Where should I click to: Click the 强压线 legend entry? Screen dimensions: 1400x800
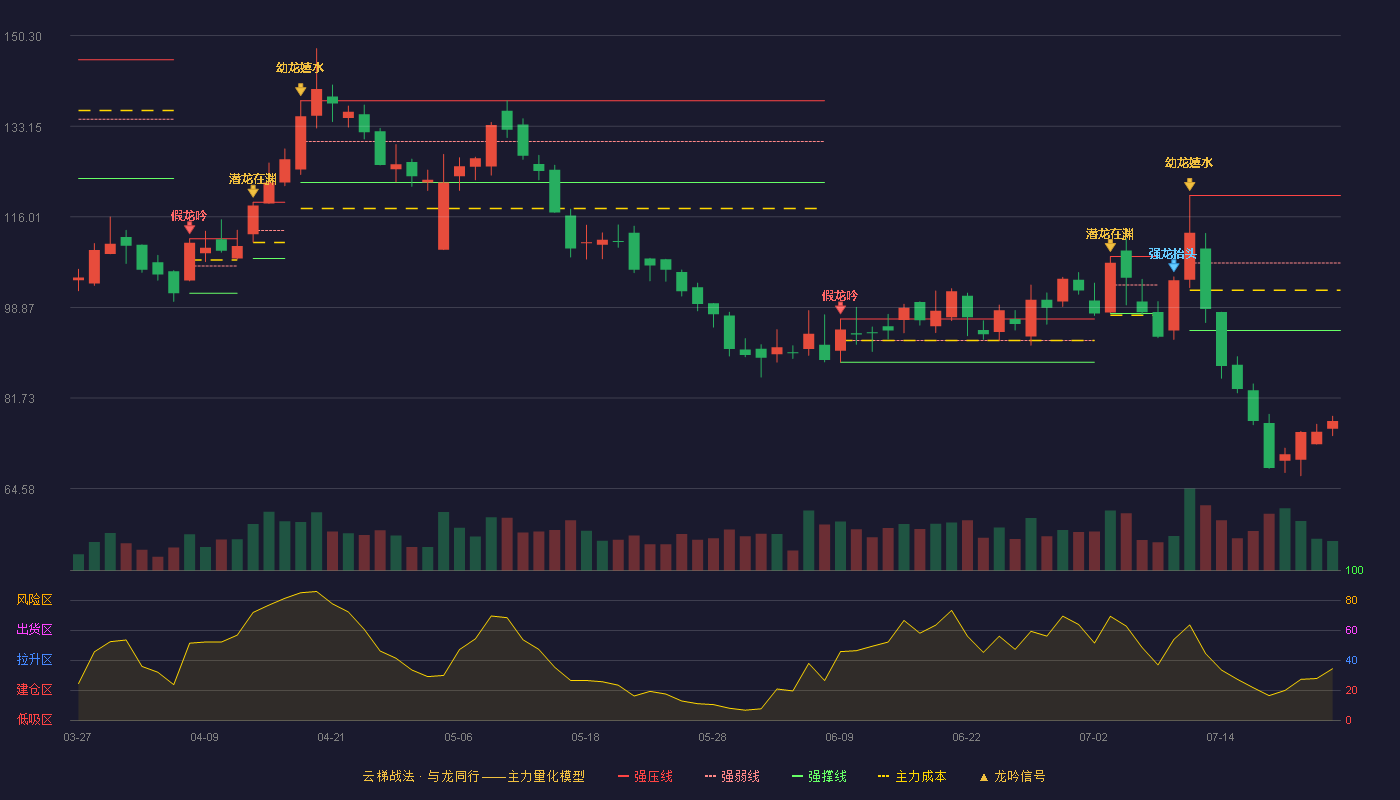[x=646, y=776]
